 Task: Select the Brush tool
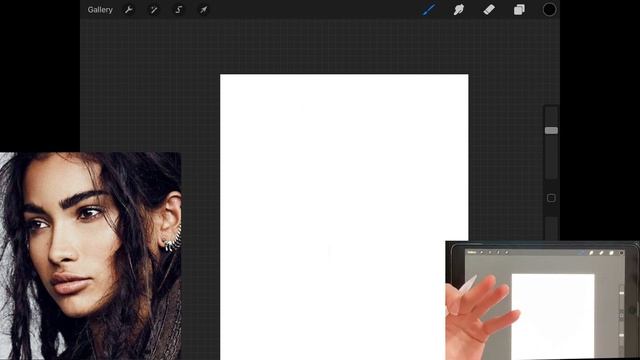(429, 9)
